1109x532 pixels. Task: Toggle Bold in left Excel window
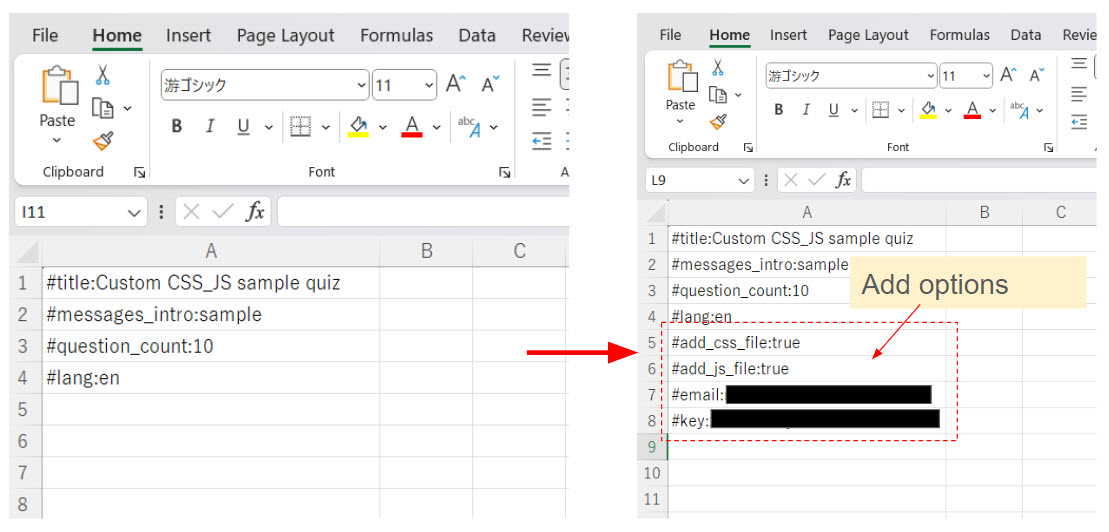(x=177, y=127)
